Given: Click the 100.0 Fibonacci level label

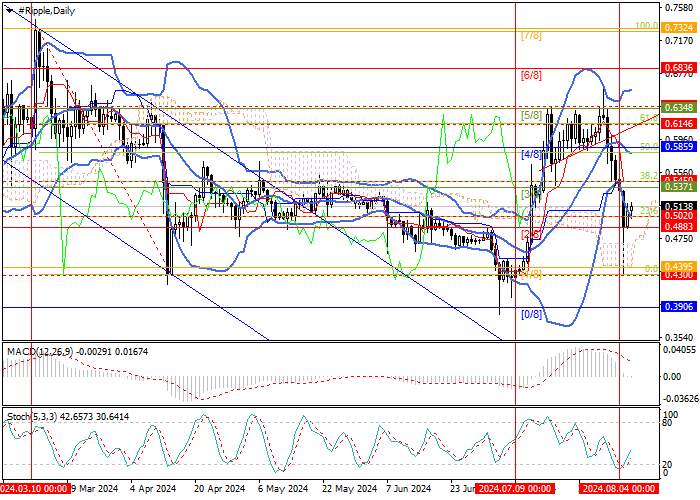Looking at the screenshot, I should tap(646, 26).
